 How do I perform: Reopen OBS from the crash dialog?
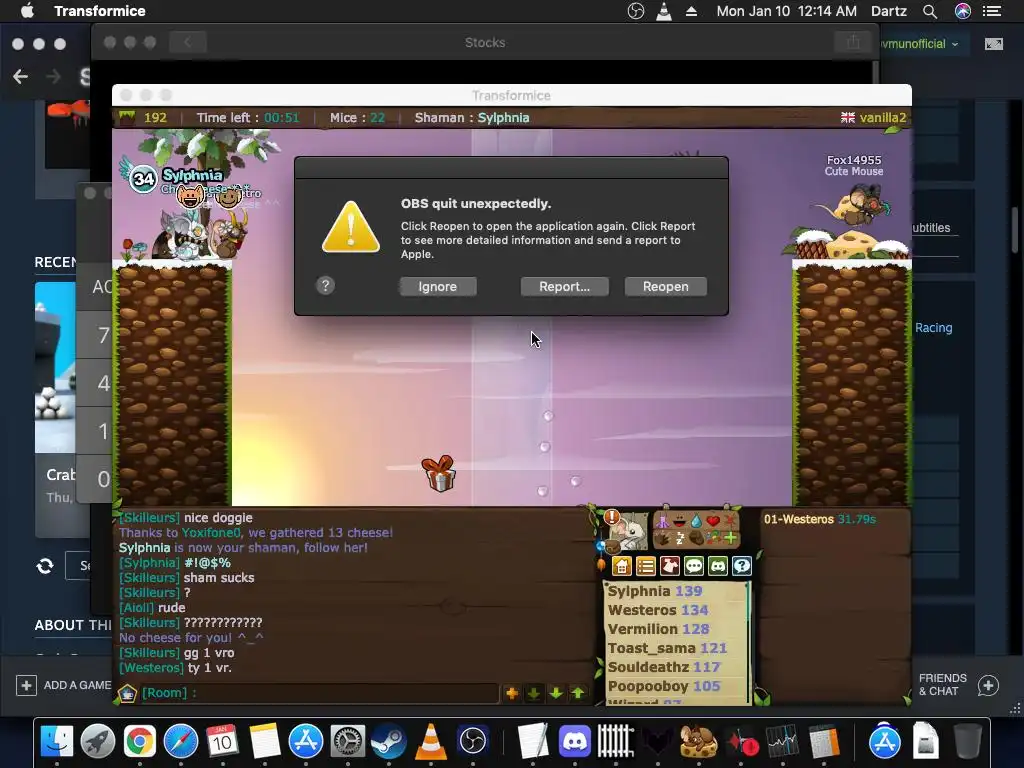tap(665, 286)
